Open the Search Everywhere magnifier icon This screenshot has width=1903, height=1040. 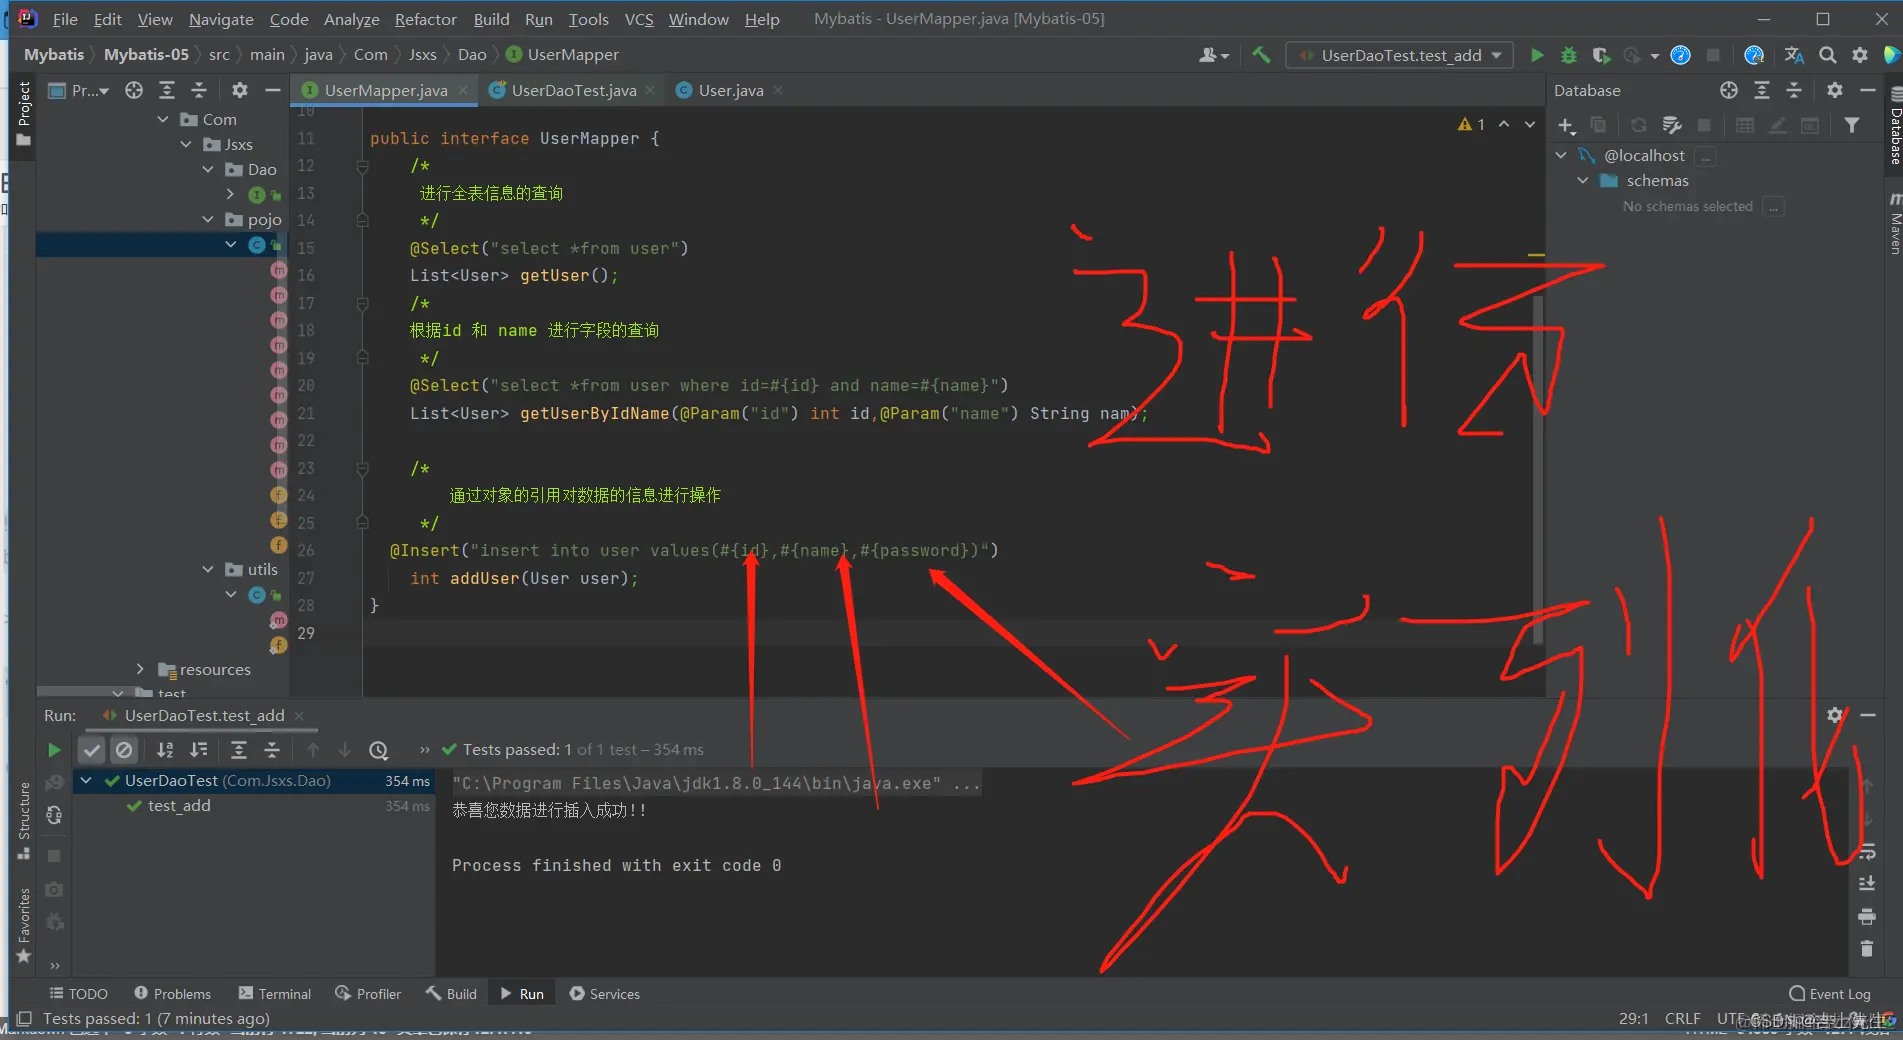pos(1827,55)
